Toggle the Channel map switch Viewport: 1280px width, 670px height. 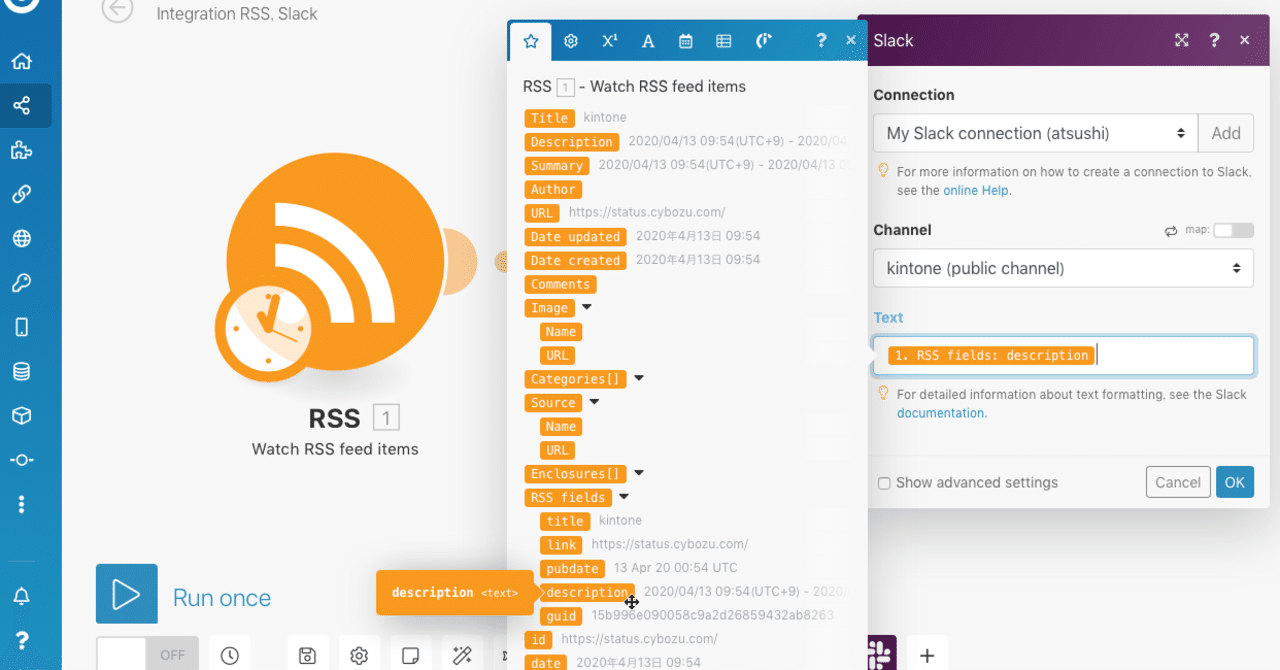(1234, 230)
